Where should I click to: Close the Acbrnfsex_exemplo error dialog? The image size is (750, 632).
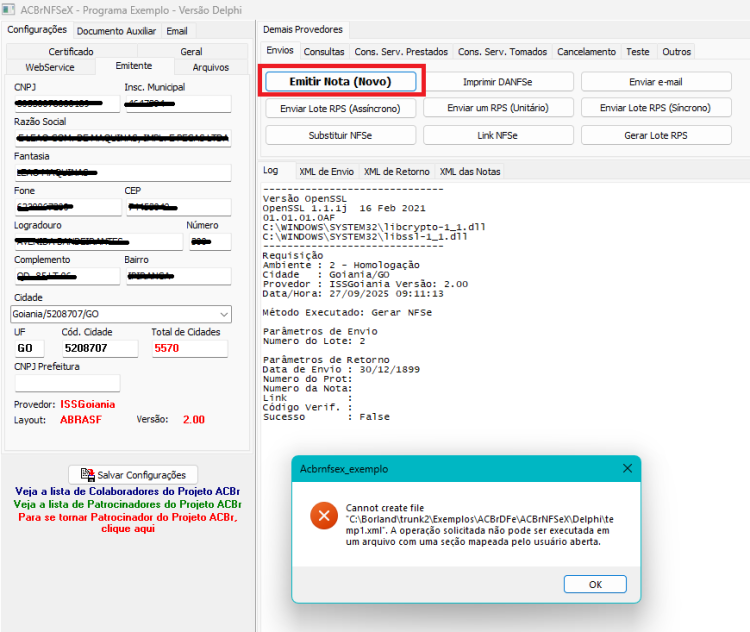pyautogui.click(x=627, y=468)
